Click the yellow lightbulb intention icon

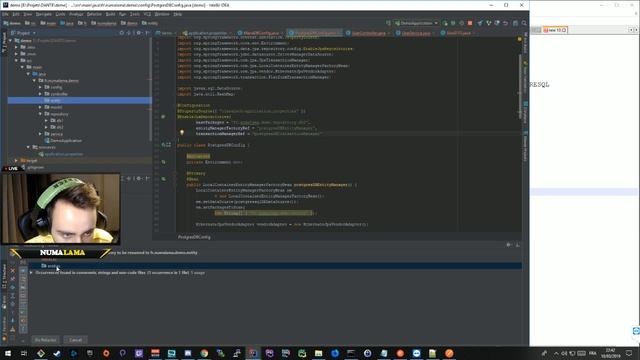[x=182, y=133]
